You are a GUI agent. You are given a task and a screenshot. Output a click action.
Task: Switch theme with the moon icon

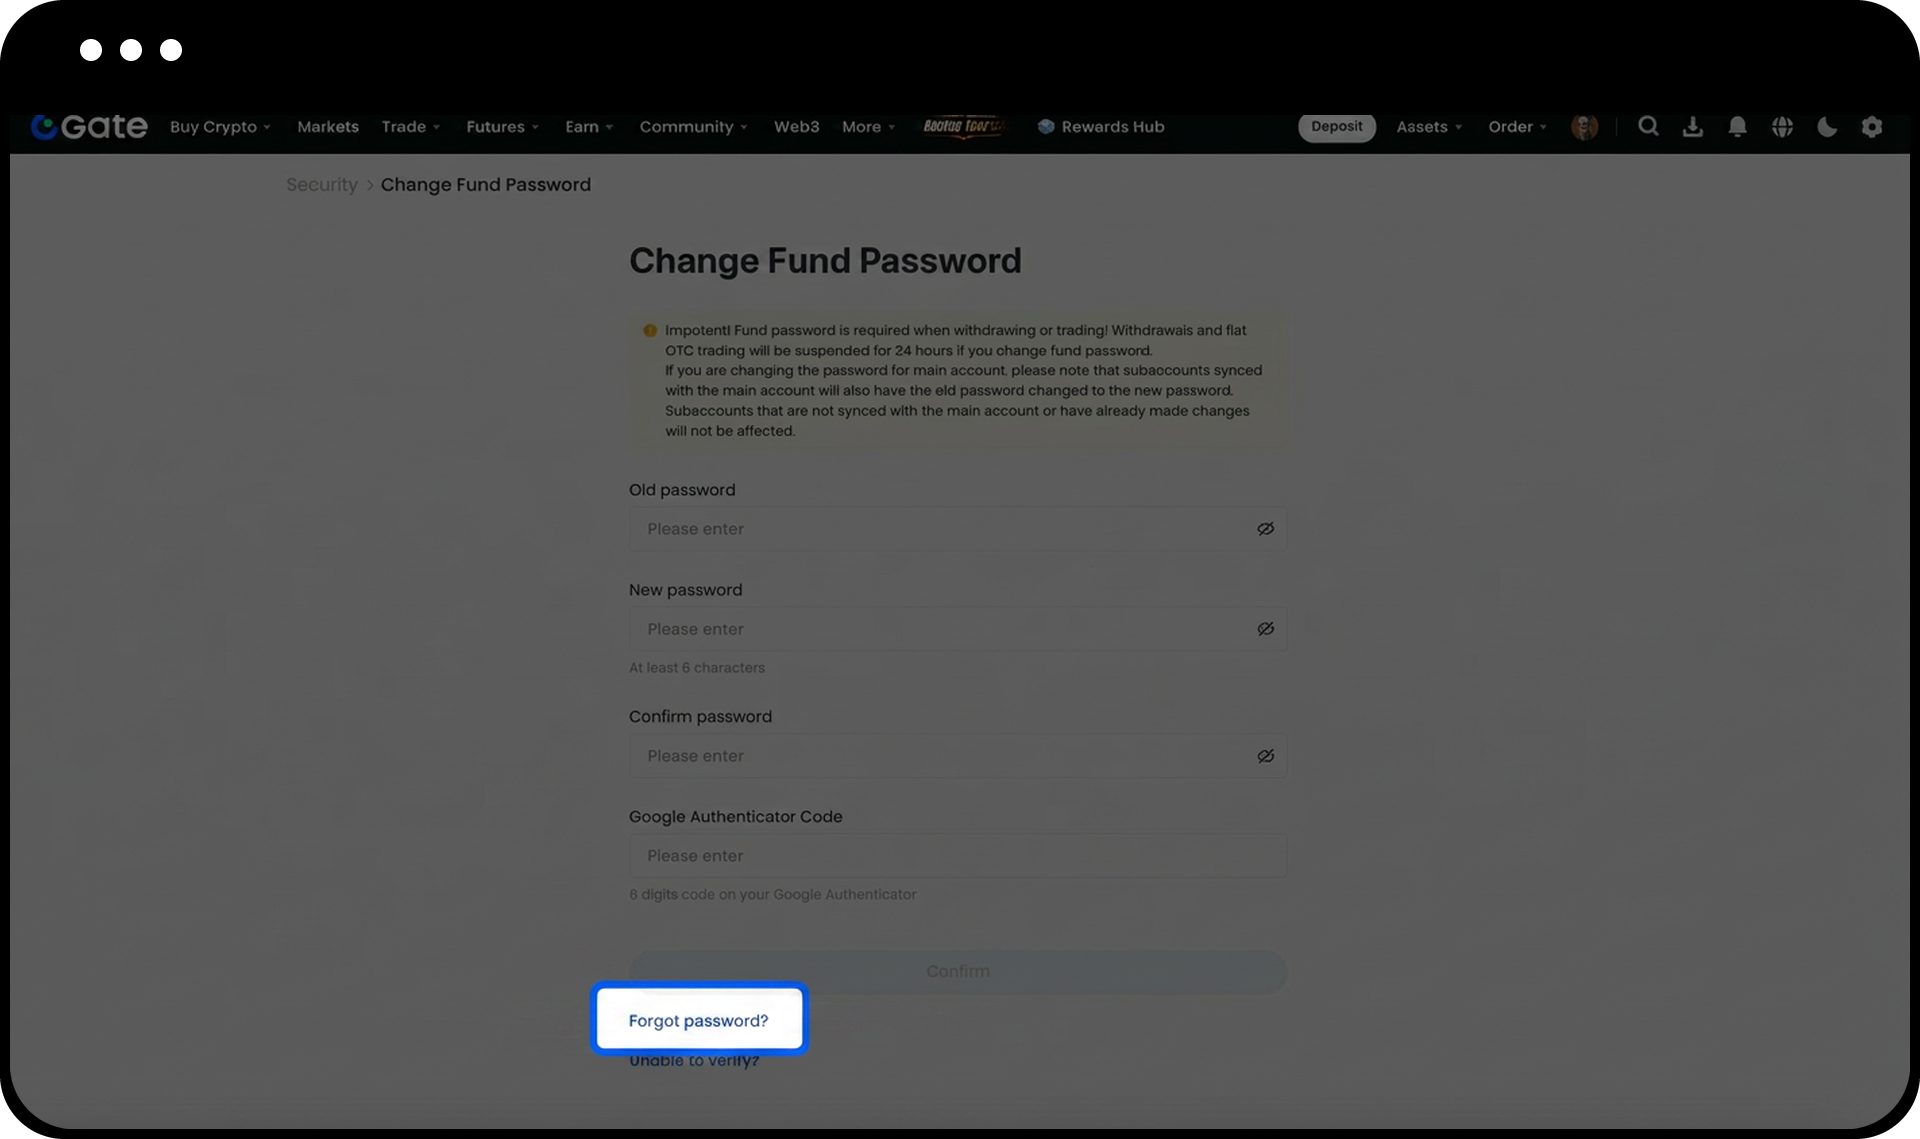click(1827, 127)
